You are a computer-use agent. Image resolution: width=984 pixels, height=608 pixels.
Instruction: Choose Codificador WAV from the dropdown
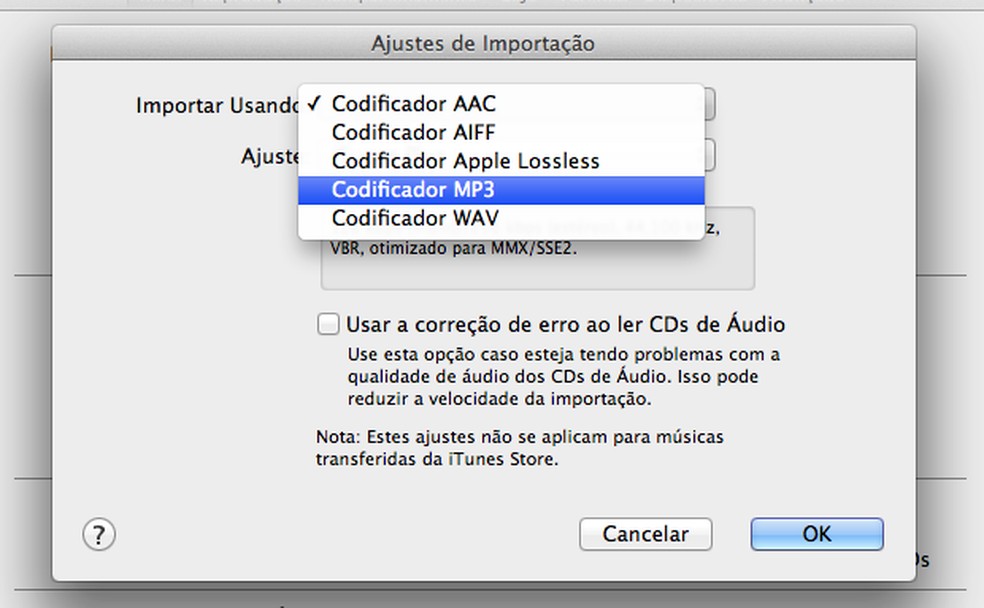click(415, 217)
